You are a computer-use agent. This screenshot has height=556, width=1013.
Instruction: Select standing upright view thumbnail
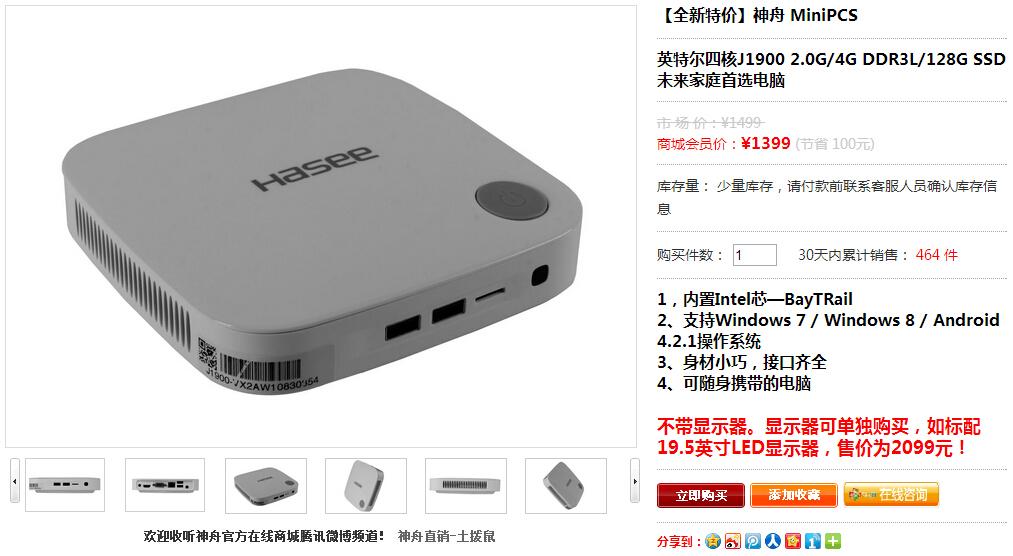pos(366,486)
